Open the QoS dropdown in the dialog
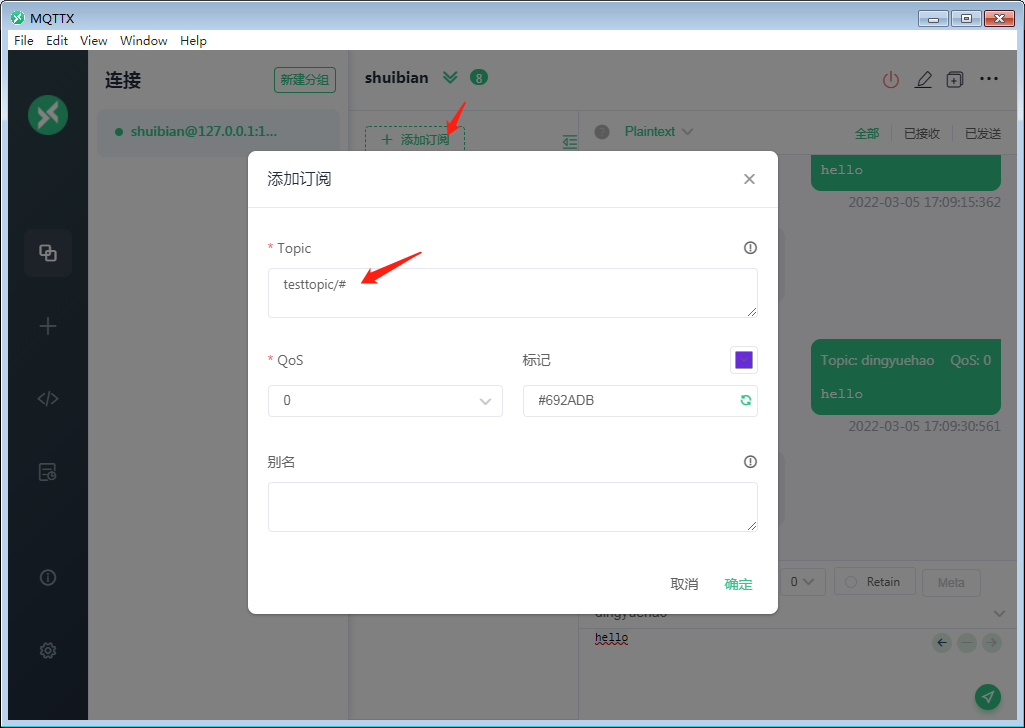The width and height of the screenshot is (1025, 728). click(x=385, y=401)
